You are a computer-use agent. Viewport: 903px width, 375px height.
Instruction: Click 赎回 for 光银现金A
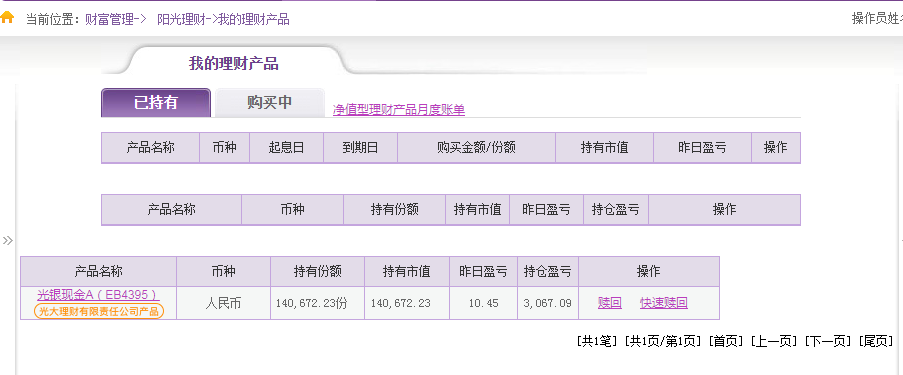610,302
